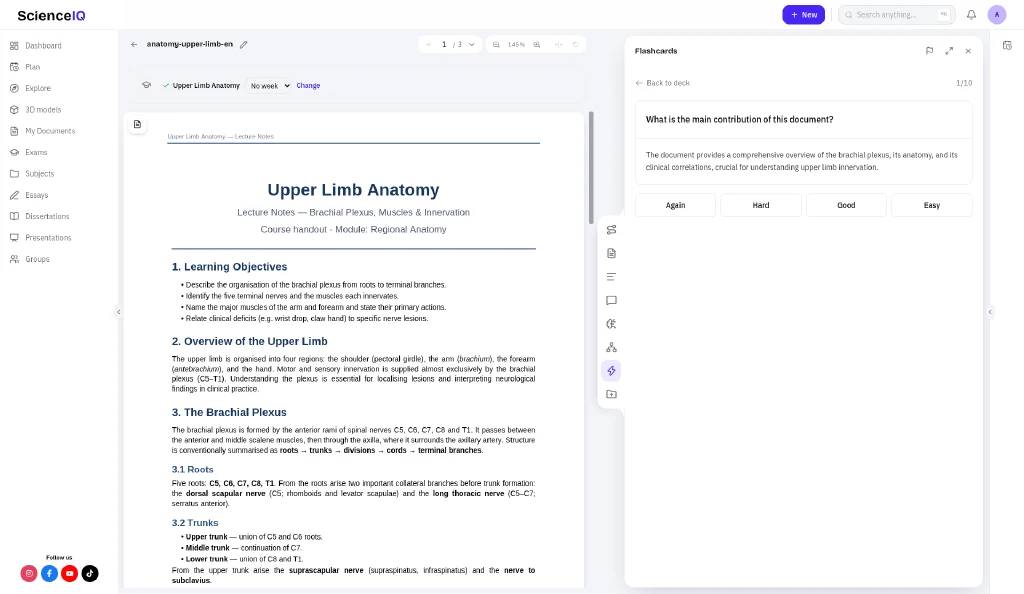Zoom in the document
This screenshot has height=594, width=1024.
[x=537, y=44]
